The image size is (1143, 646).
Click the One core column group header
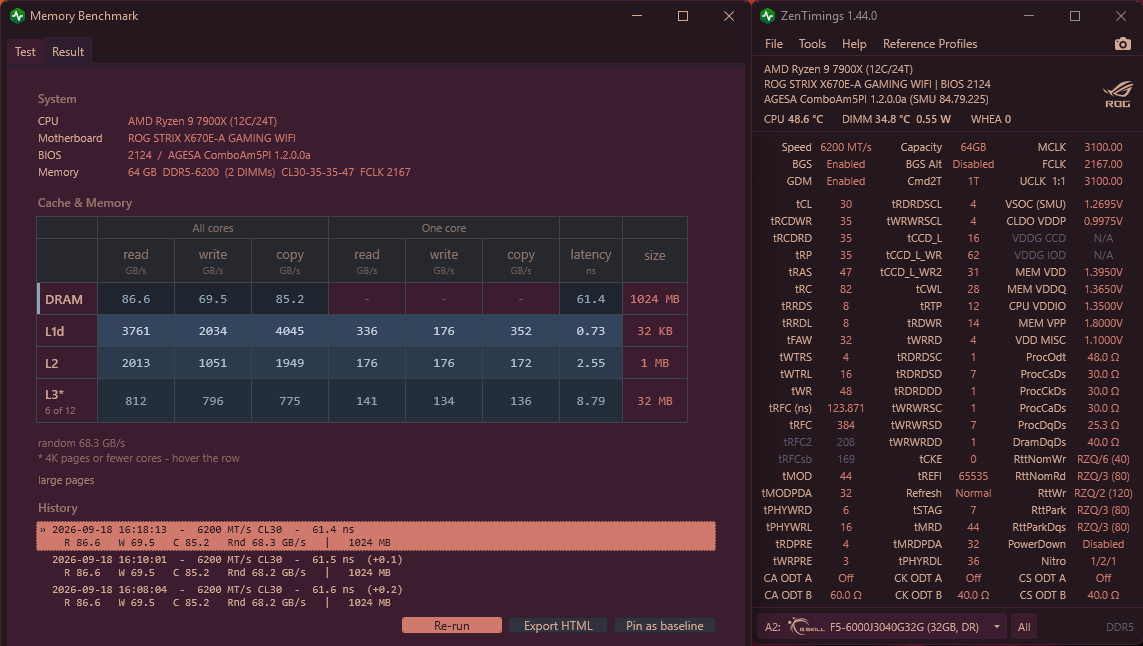(443, 228)
